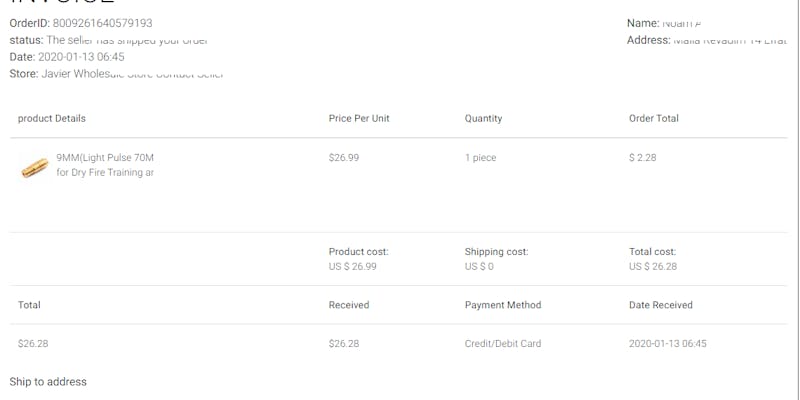The image size is (800, 400).
Task: Click the Ship to address heading
Action: 48,382
